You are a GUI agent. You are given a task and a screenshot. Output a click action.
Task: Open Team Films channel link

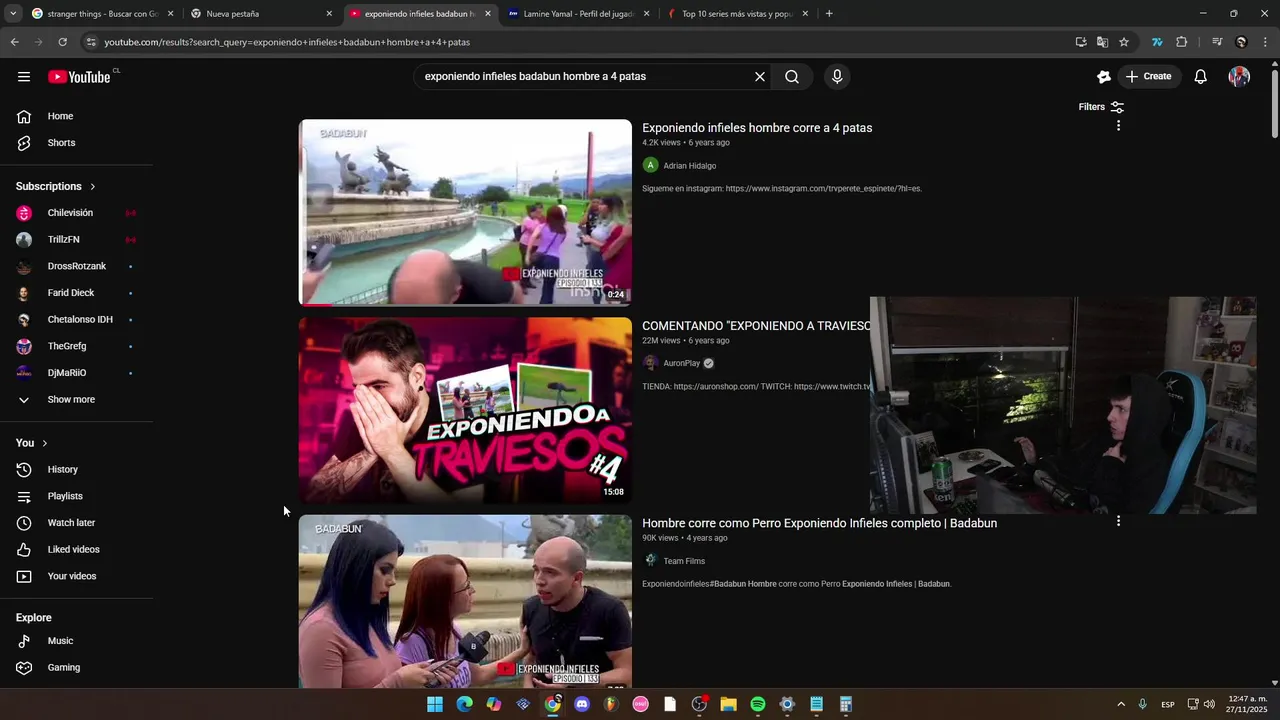pos(684,562)
